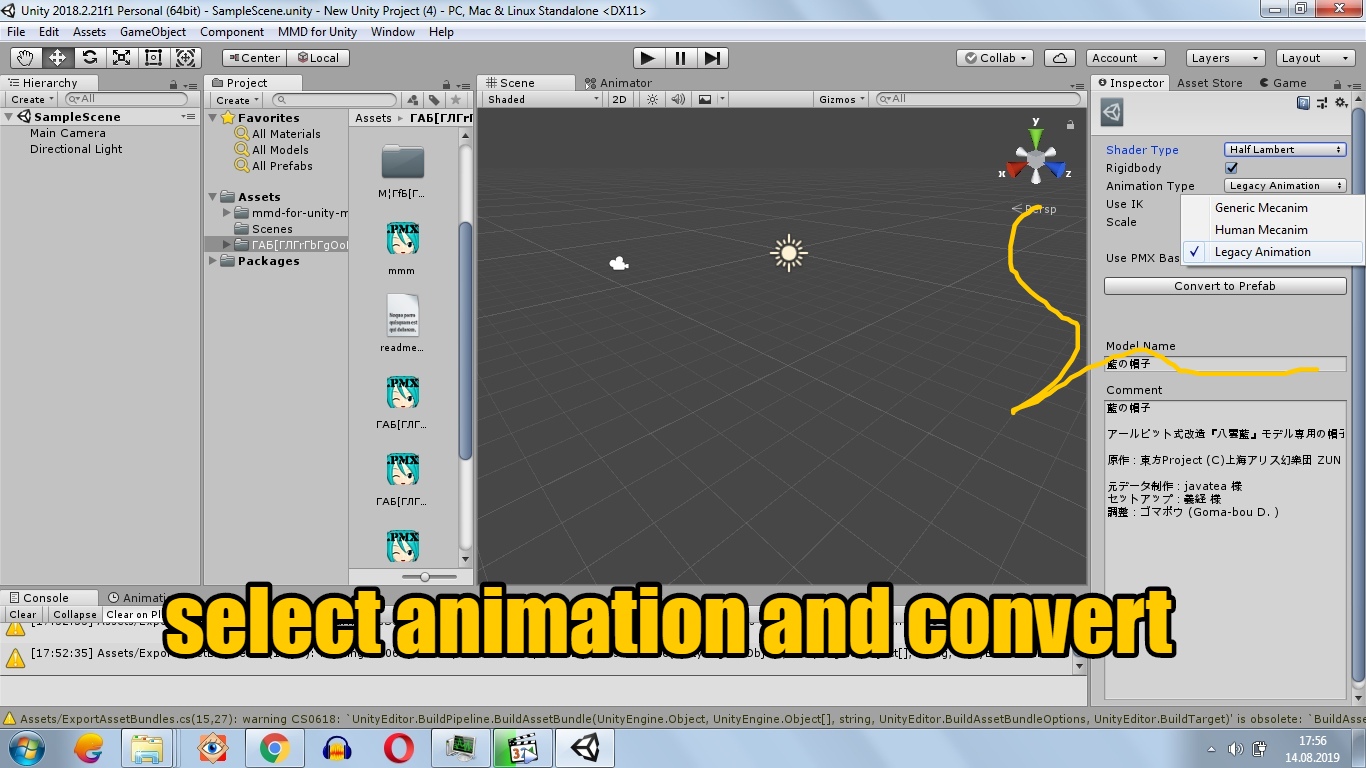Toggle 2D view in Scene
The image size is (1366, 768).
click(x=619, y=99)
